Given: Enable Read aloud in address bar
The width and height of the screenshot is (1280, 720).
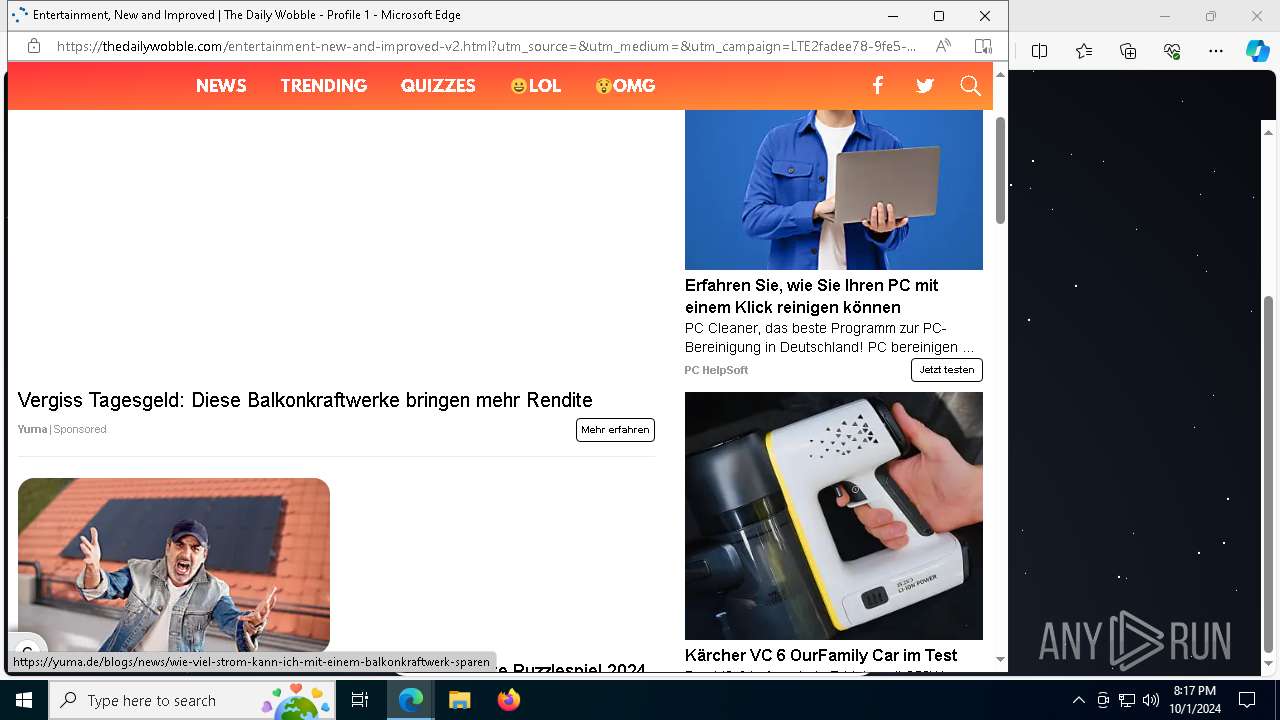Looking at the screenshot, I should pyautogui.click(x=943, y=46).
